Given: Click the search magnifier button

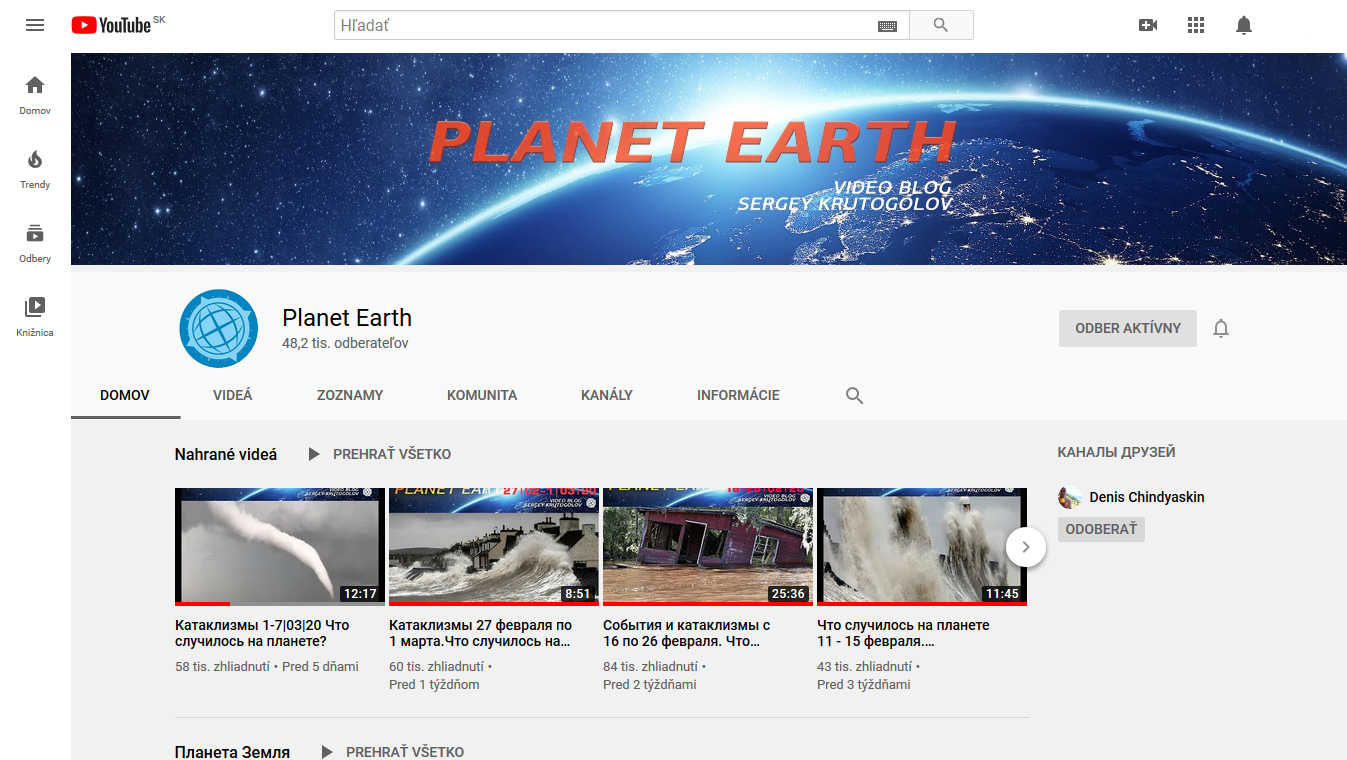Looking at the screenshot, I should coord(941,25).
